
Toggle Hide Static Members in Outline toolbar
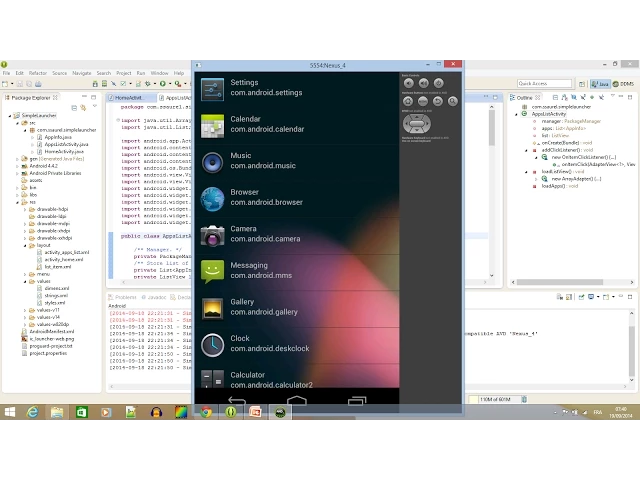[583, 97]
